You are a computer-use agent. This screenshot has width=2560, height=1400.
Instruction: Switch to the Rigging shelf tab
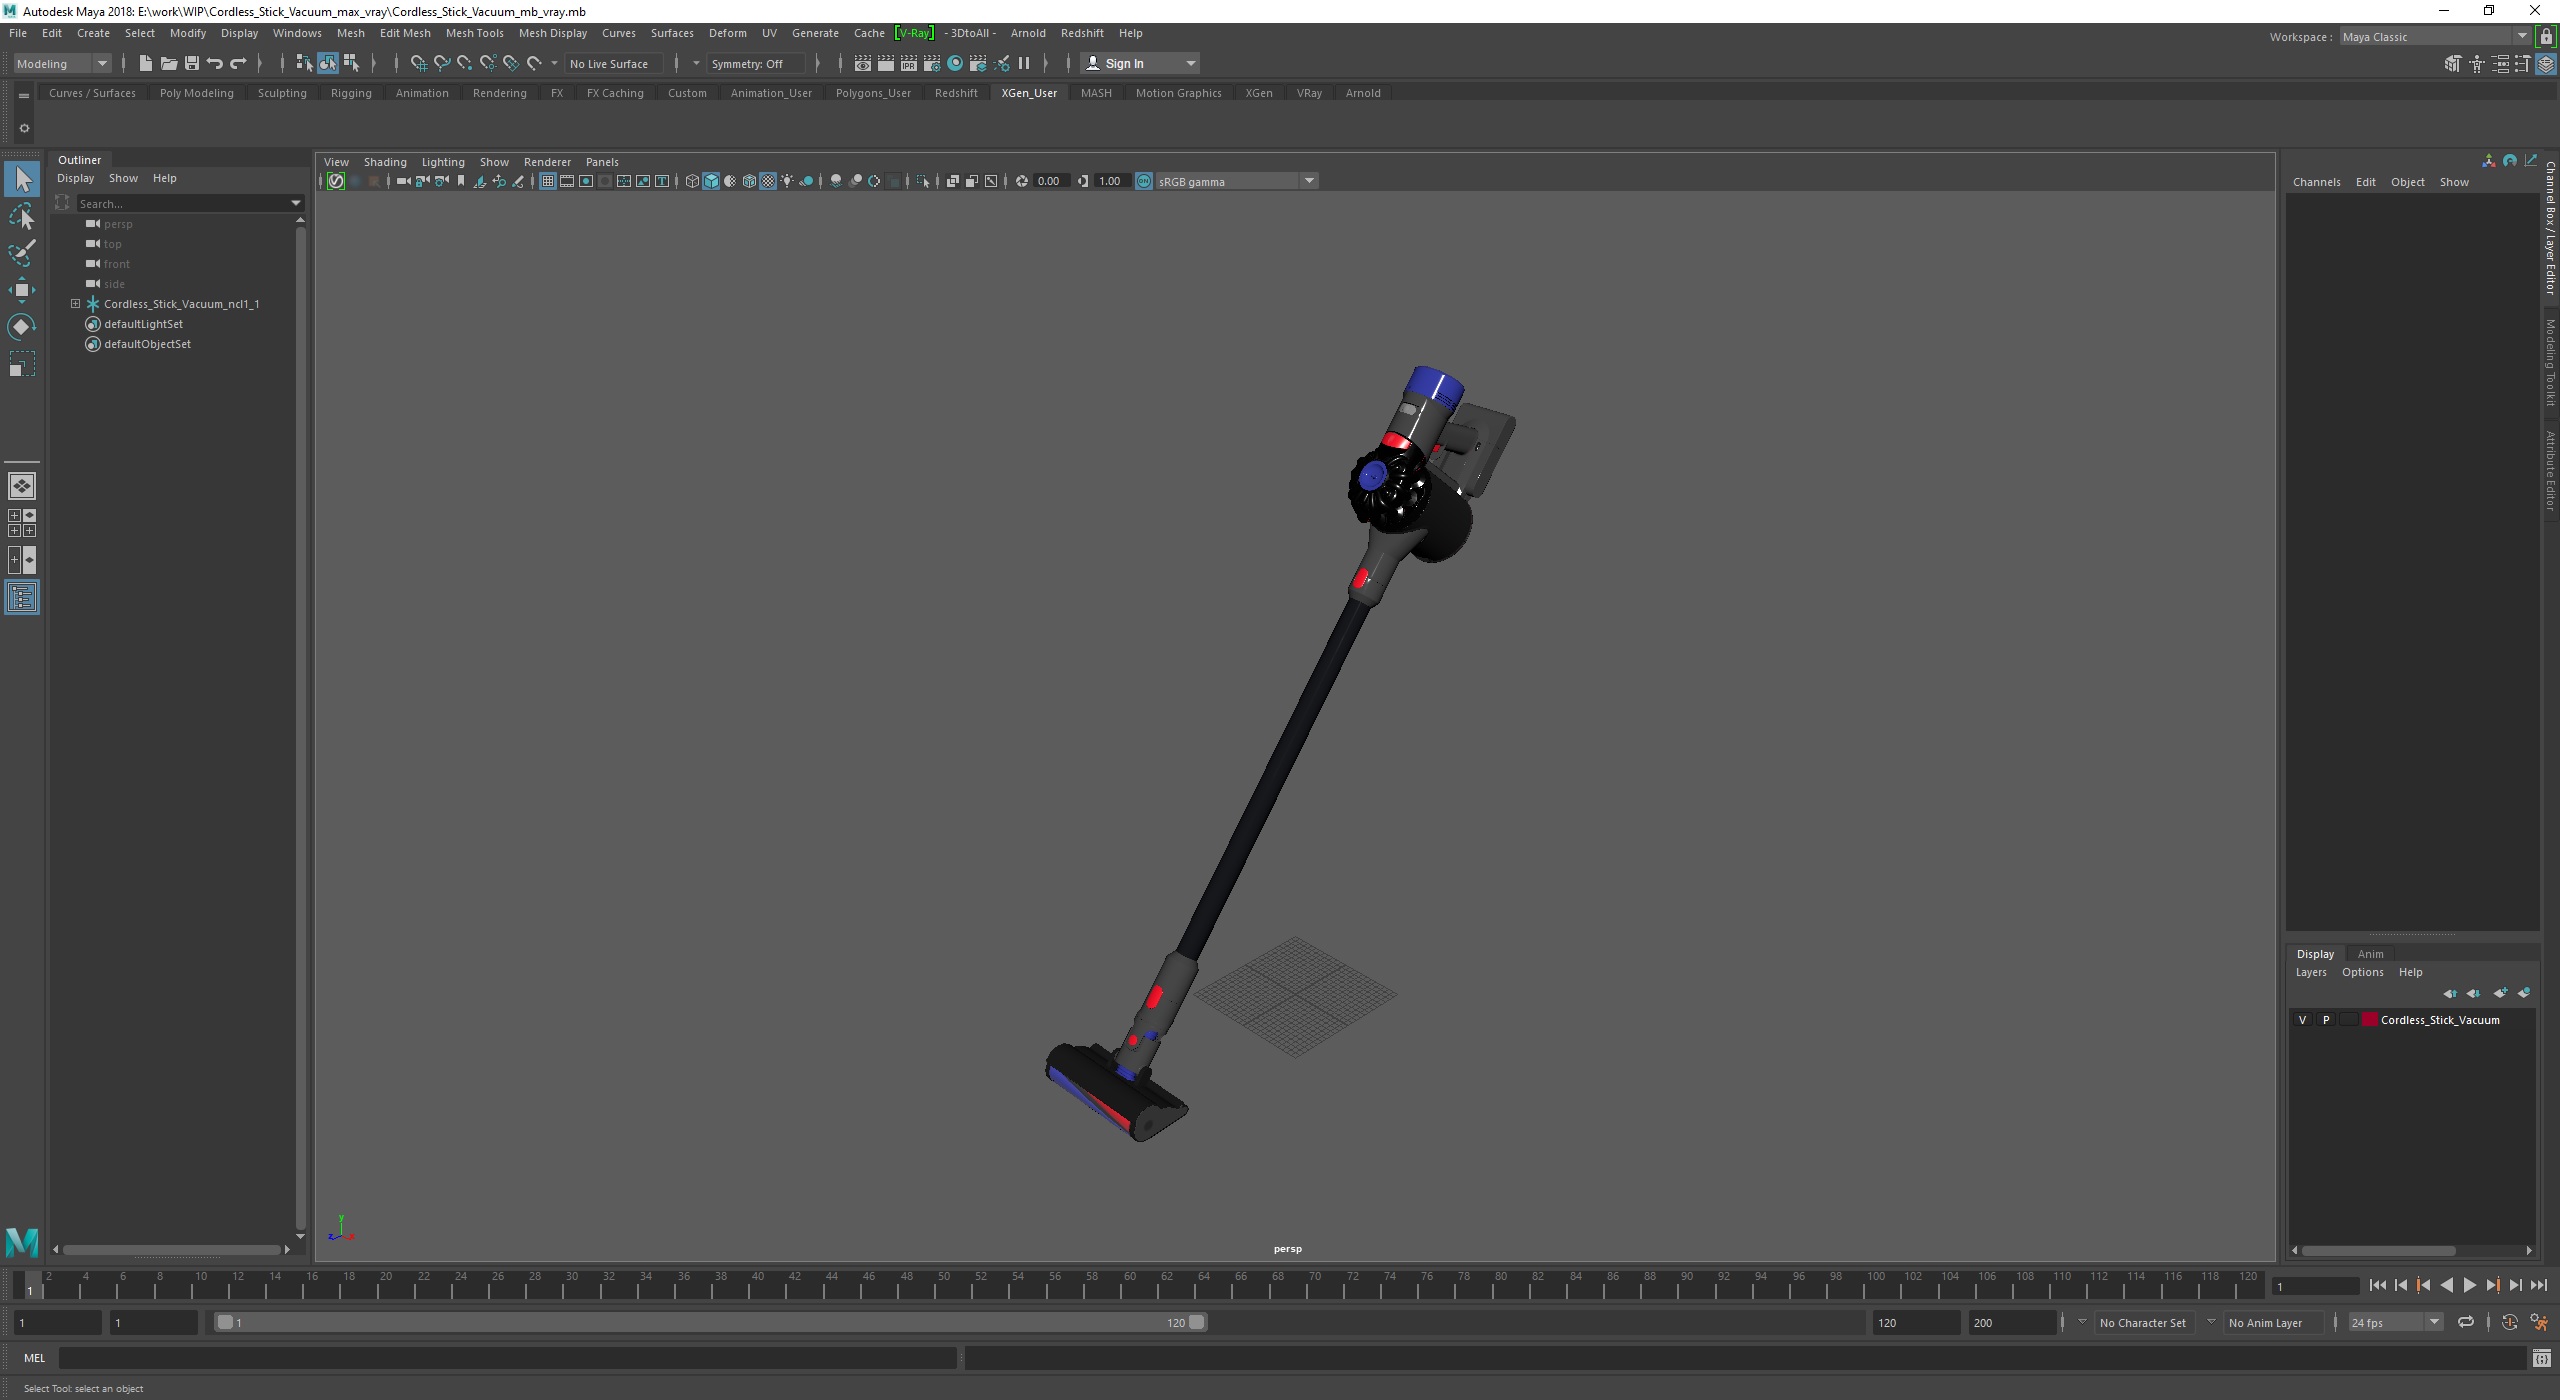(351, 93)
